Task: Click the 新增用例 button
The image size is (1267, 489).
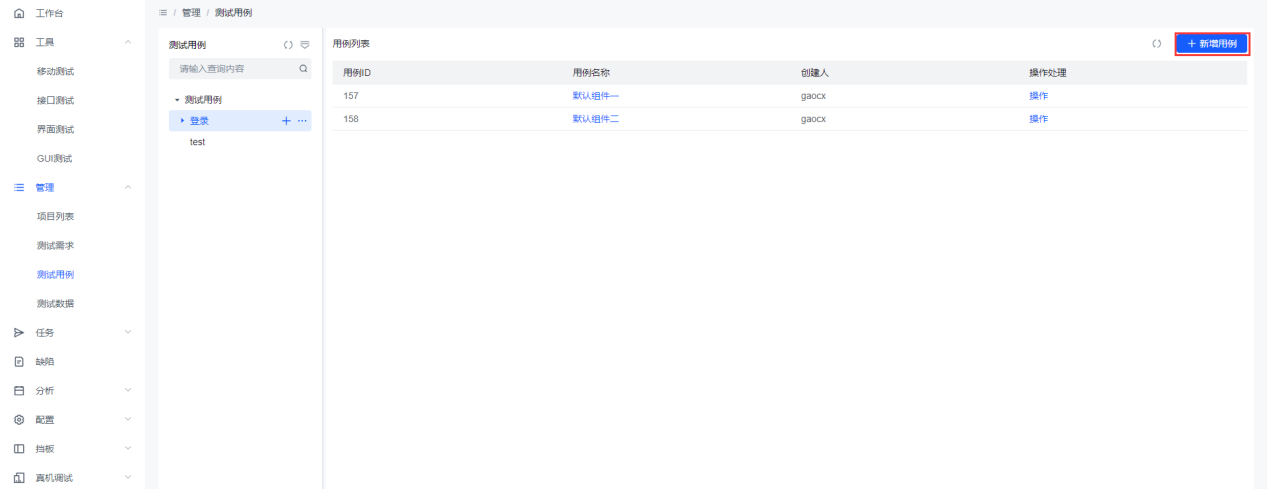Action: click(x=1211, y=44)
